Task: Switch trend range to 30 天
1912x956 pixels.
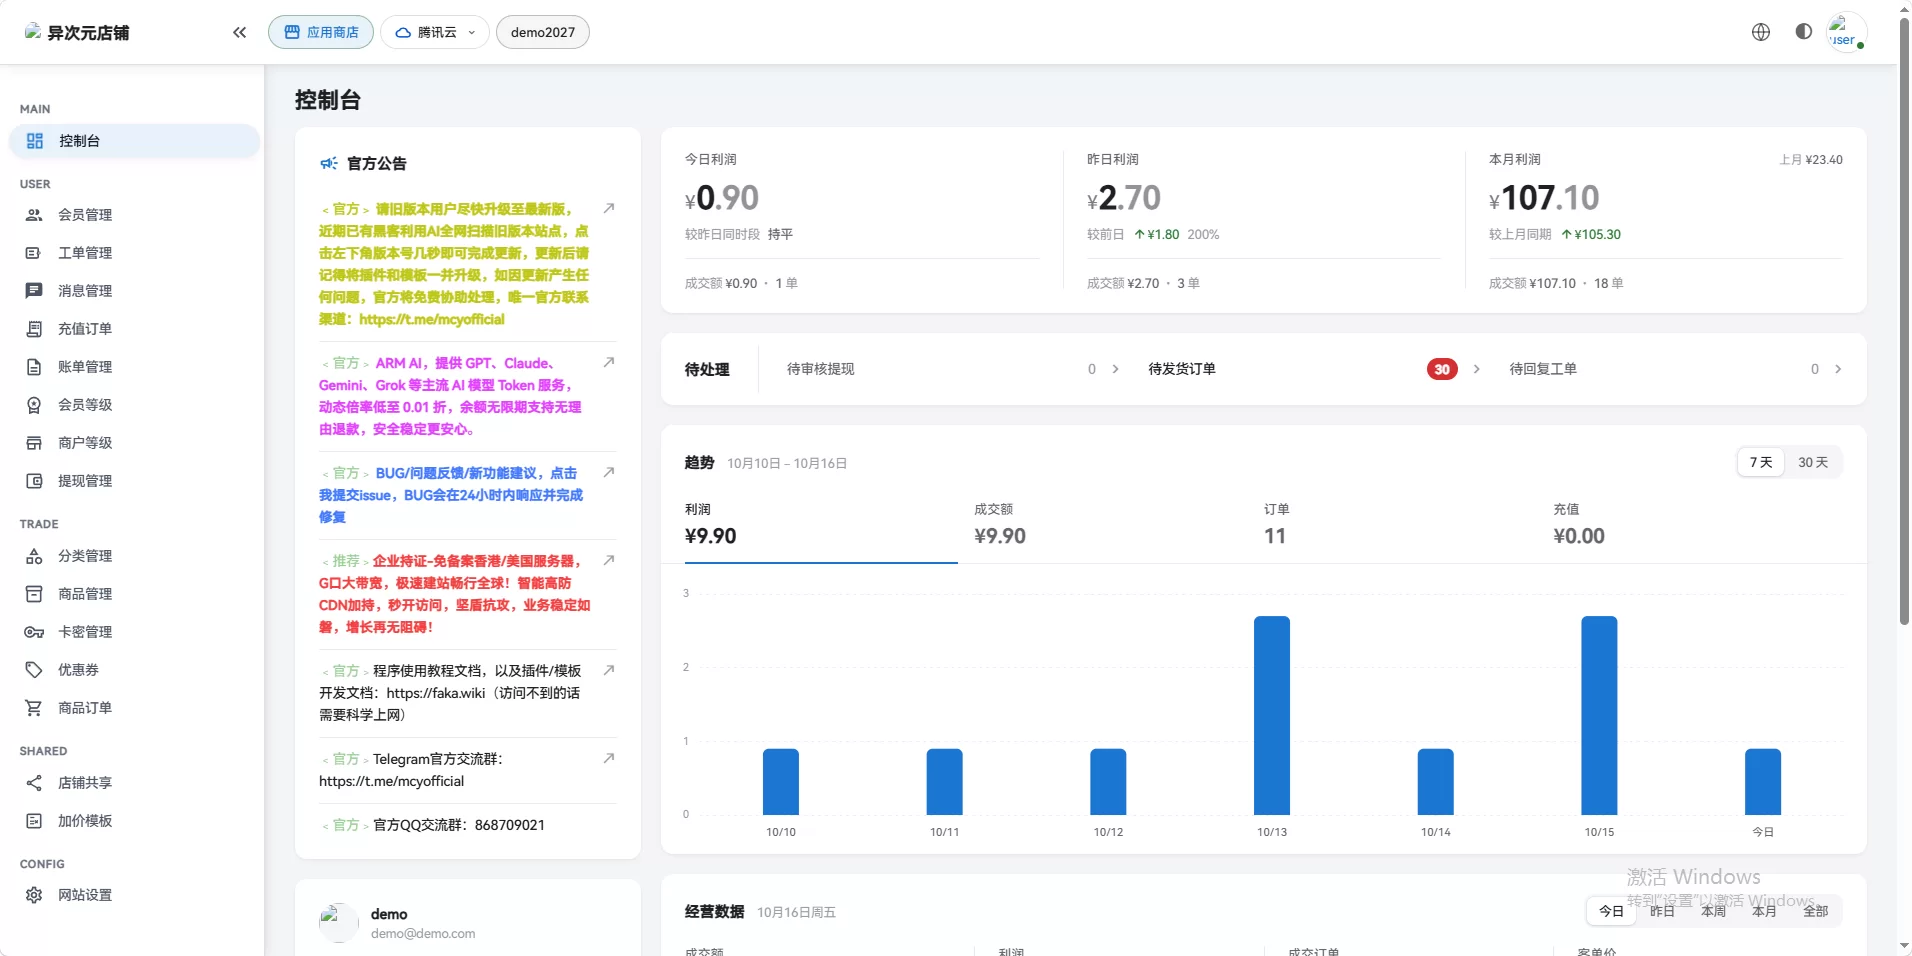Action: pyautogui.click(x=1812, y=462)
